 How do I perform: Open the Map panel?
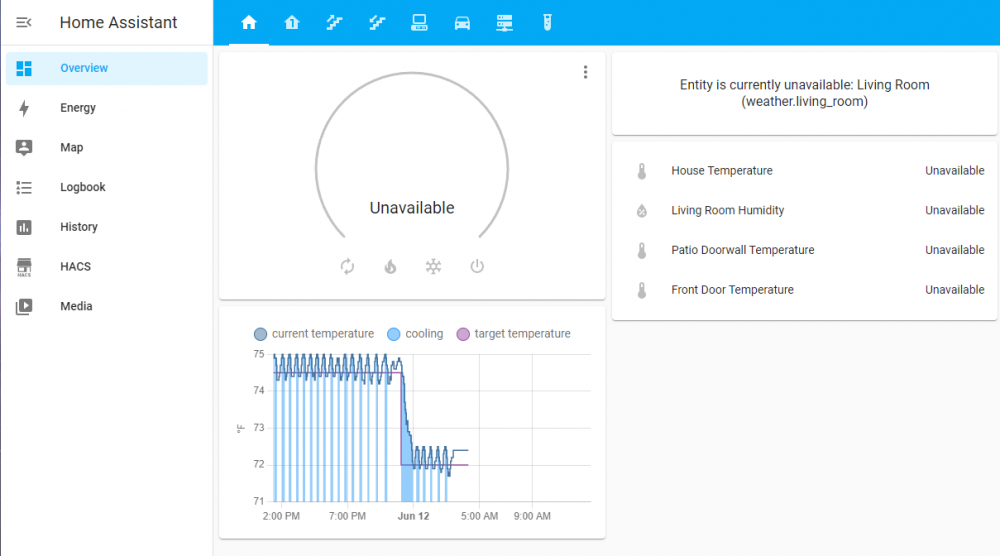click(107, 147)
